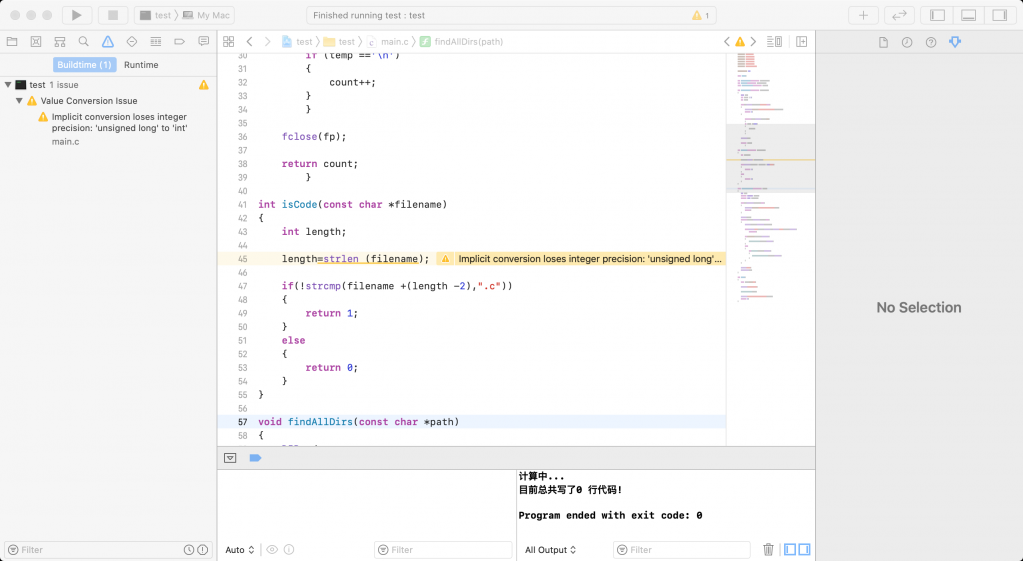Open the Report navigator speech-bubble icon
Image resolution: width=1023 pixels, height=561 pixels.
click(204, 41)
